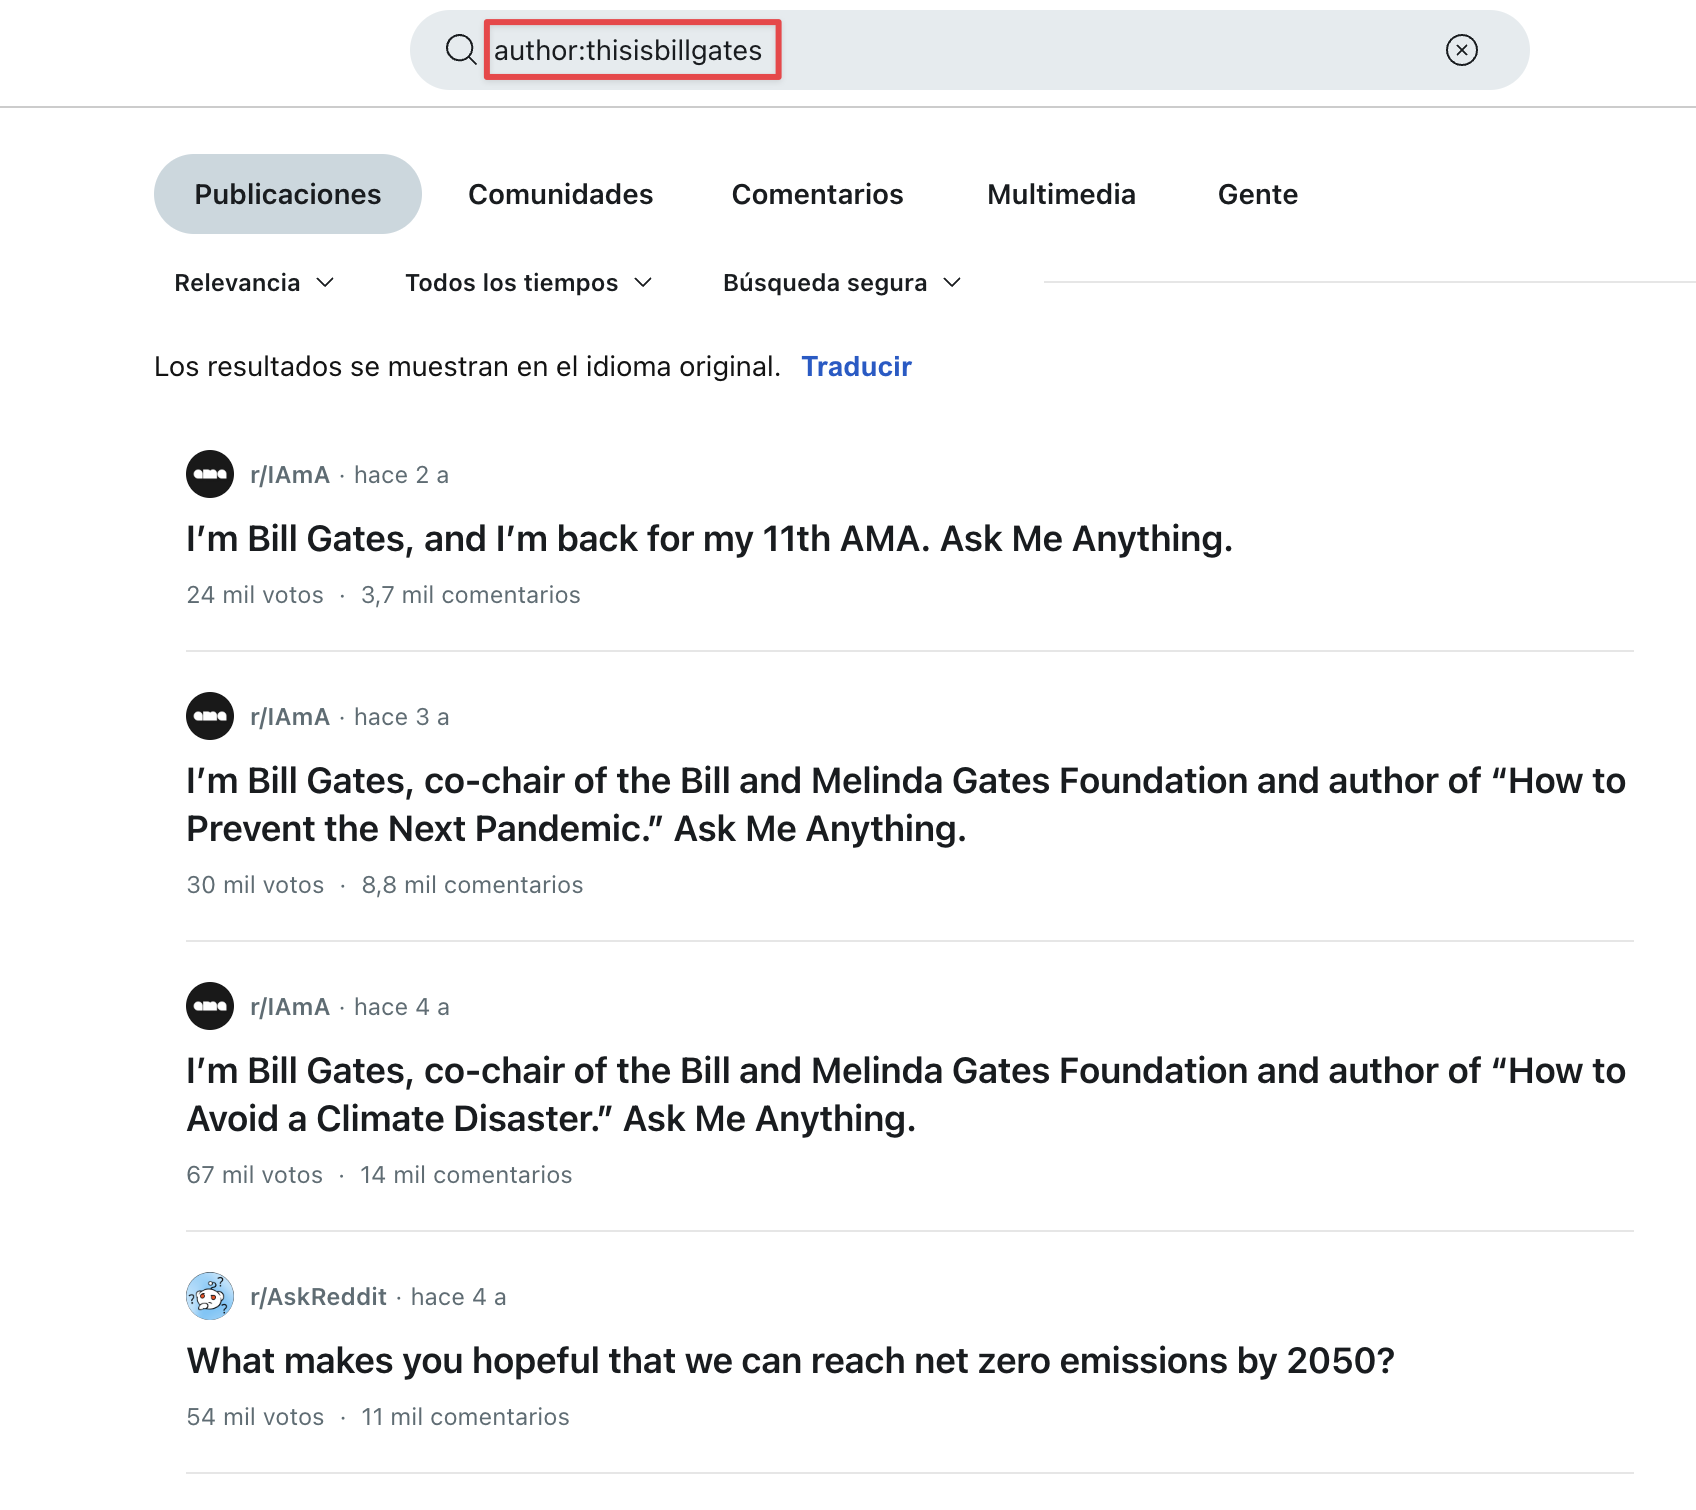Image resolution: width=1696 pixels, height=1510 pixels.
Task: Open the net zero emissions by 2050 post
Action: (790, 1361)
